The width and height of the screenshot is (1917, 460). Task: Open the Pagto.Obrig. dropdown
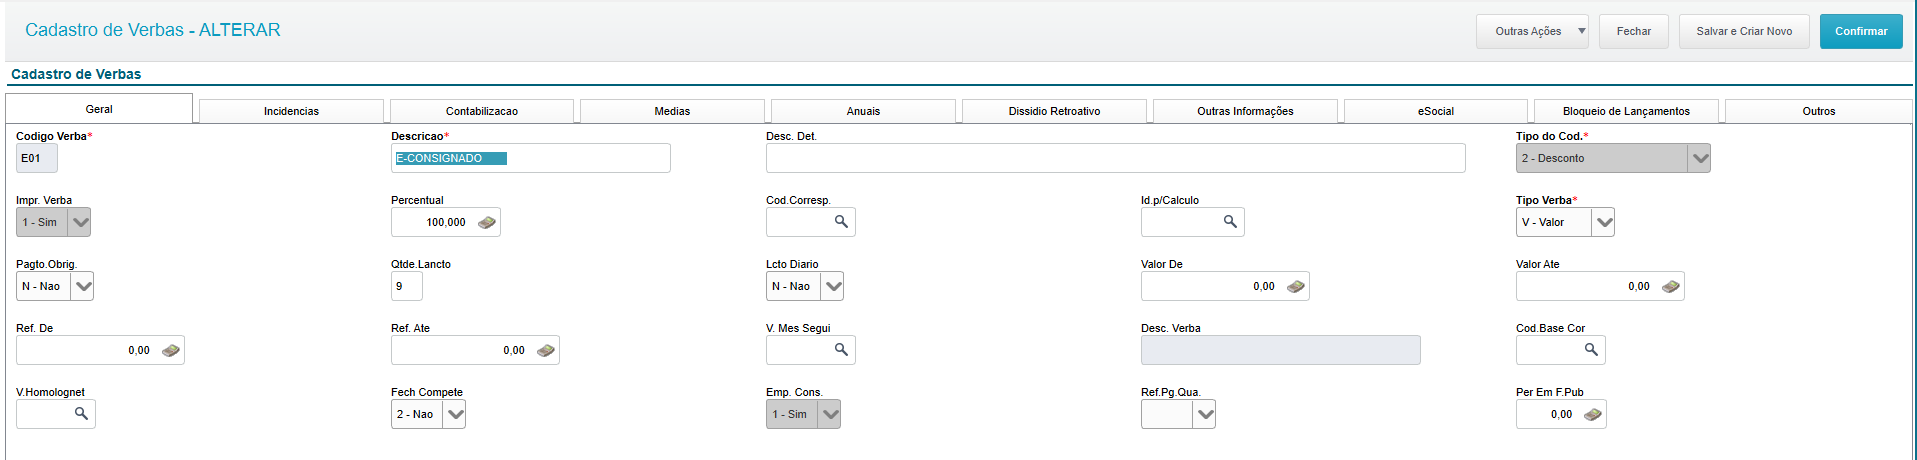[83, 287]
